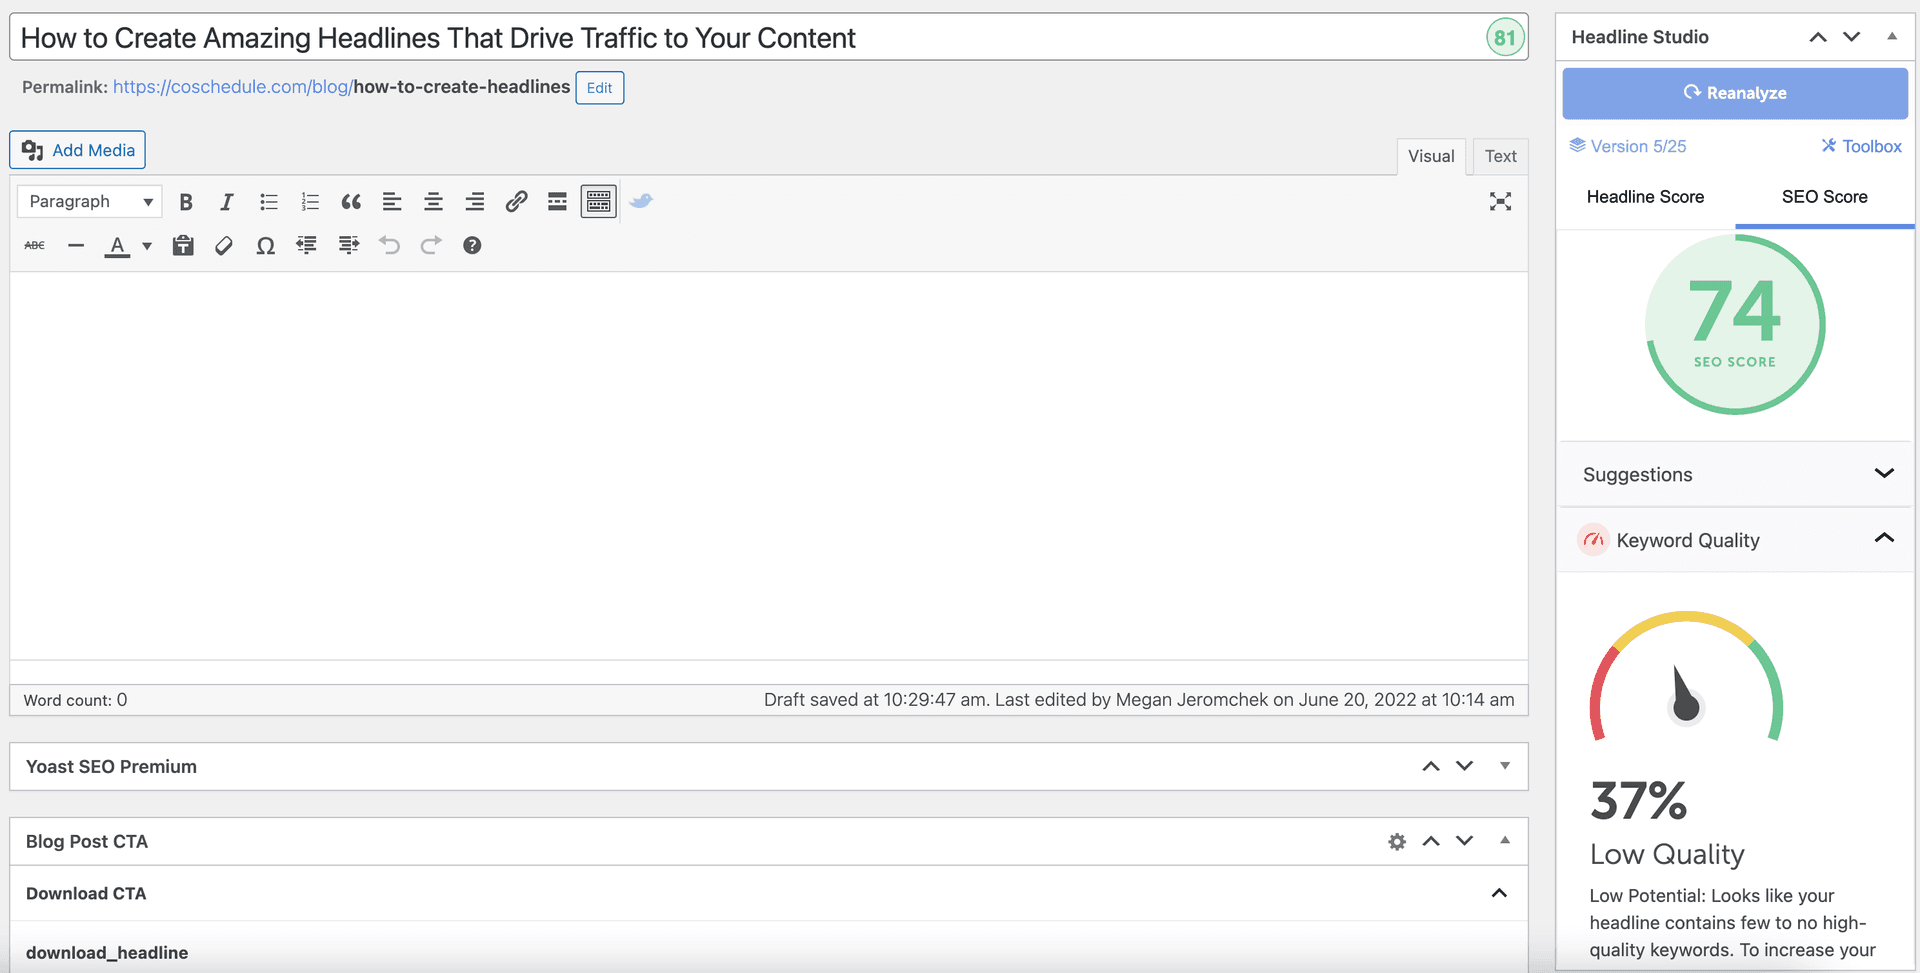Viewport: 1920px width, 973px height.
Task: Toggle the numbered list
Action: click(310, 201)
